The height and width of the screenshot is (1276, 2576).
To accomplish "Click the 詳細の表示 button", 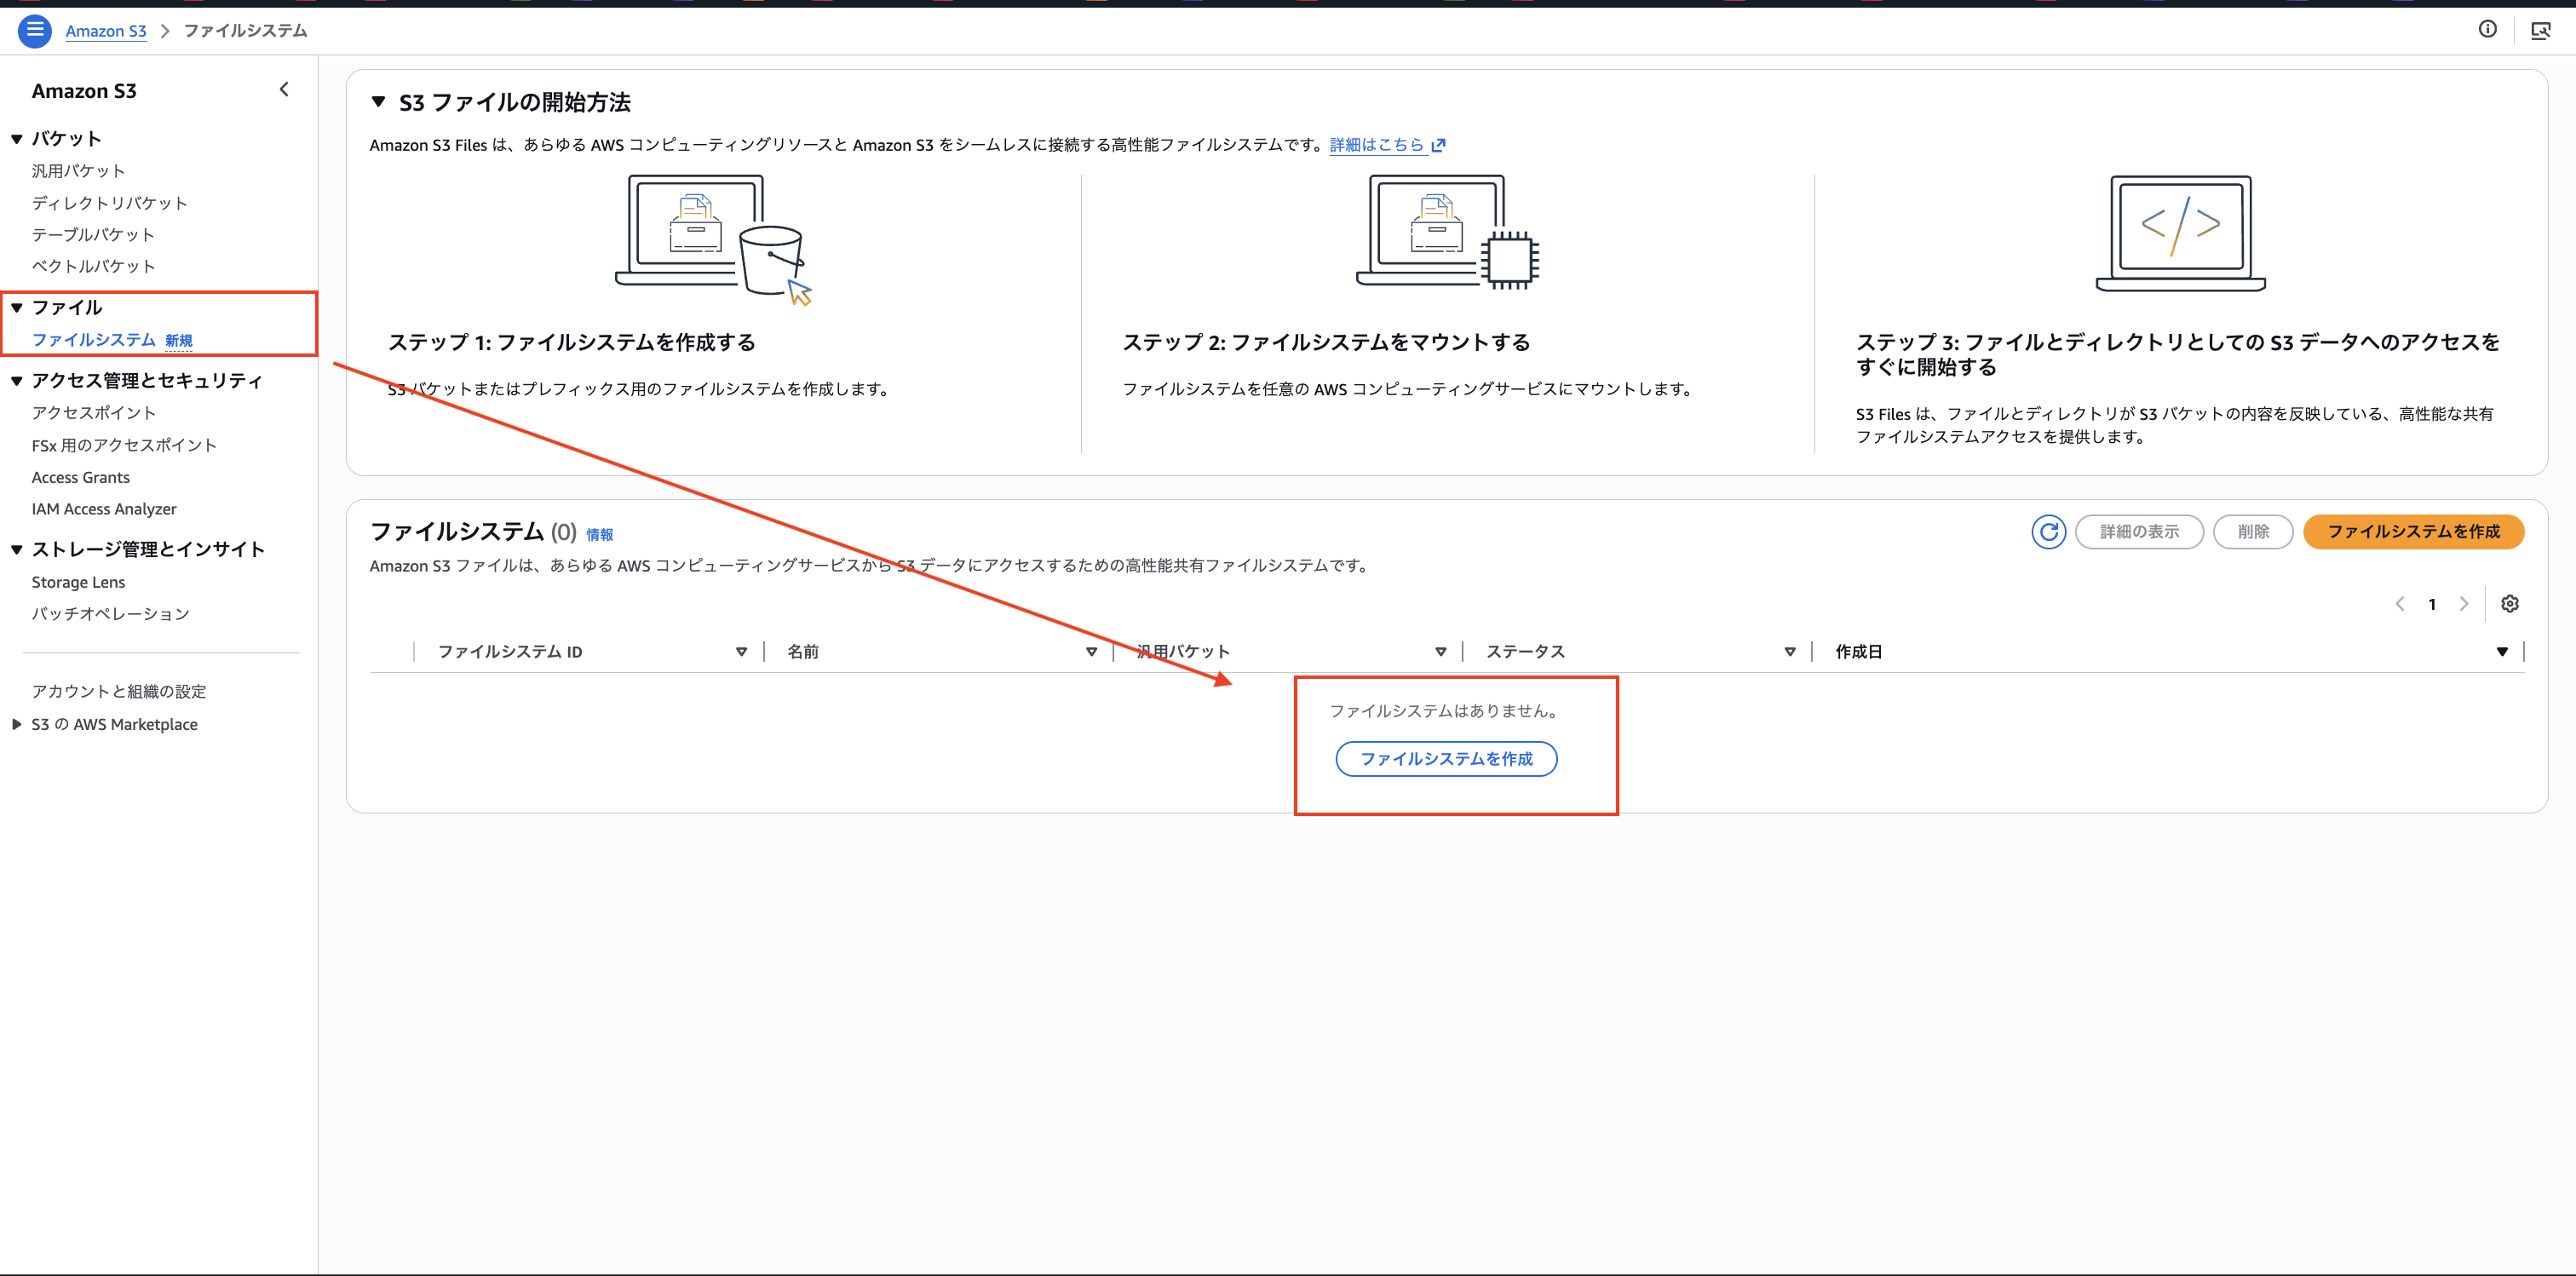I will click(2139, 531).
